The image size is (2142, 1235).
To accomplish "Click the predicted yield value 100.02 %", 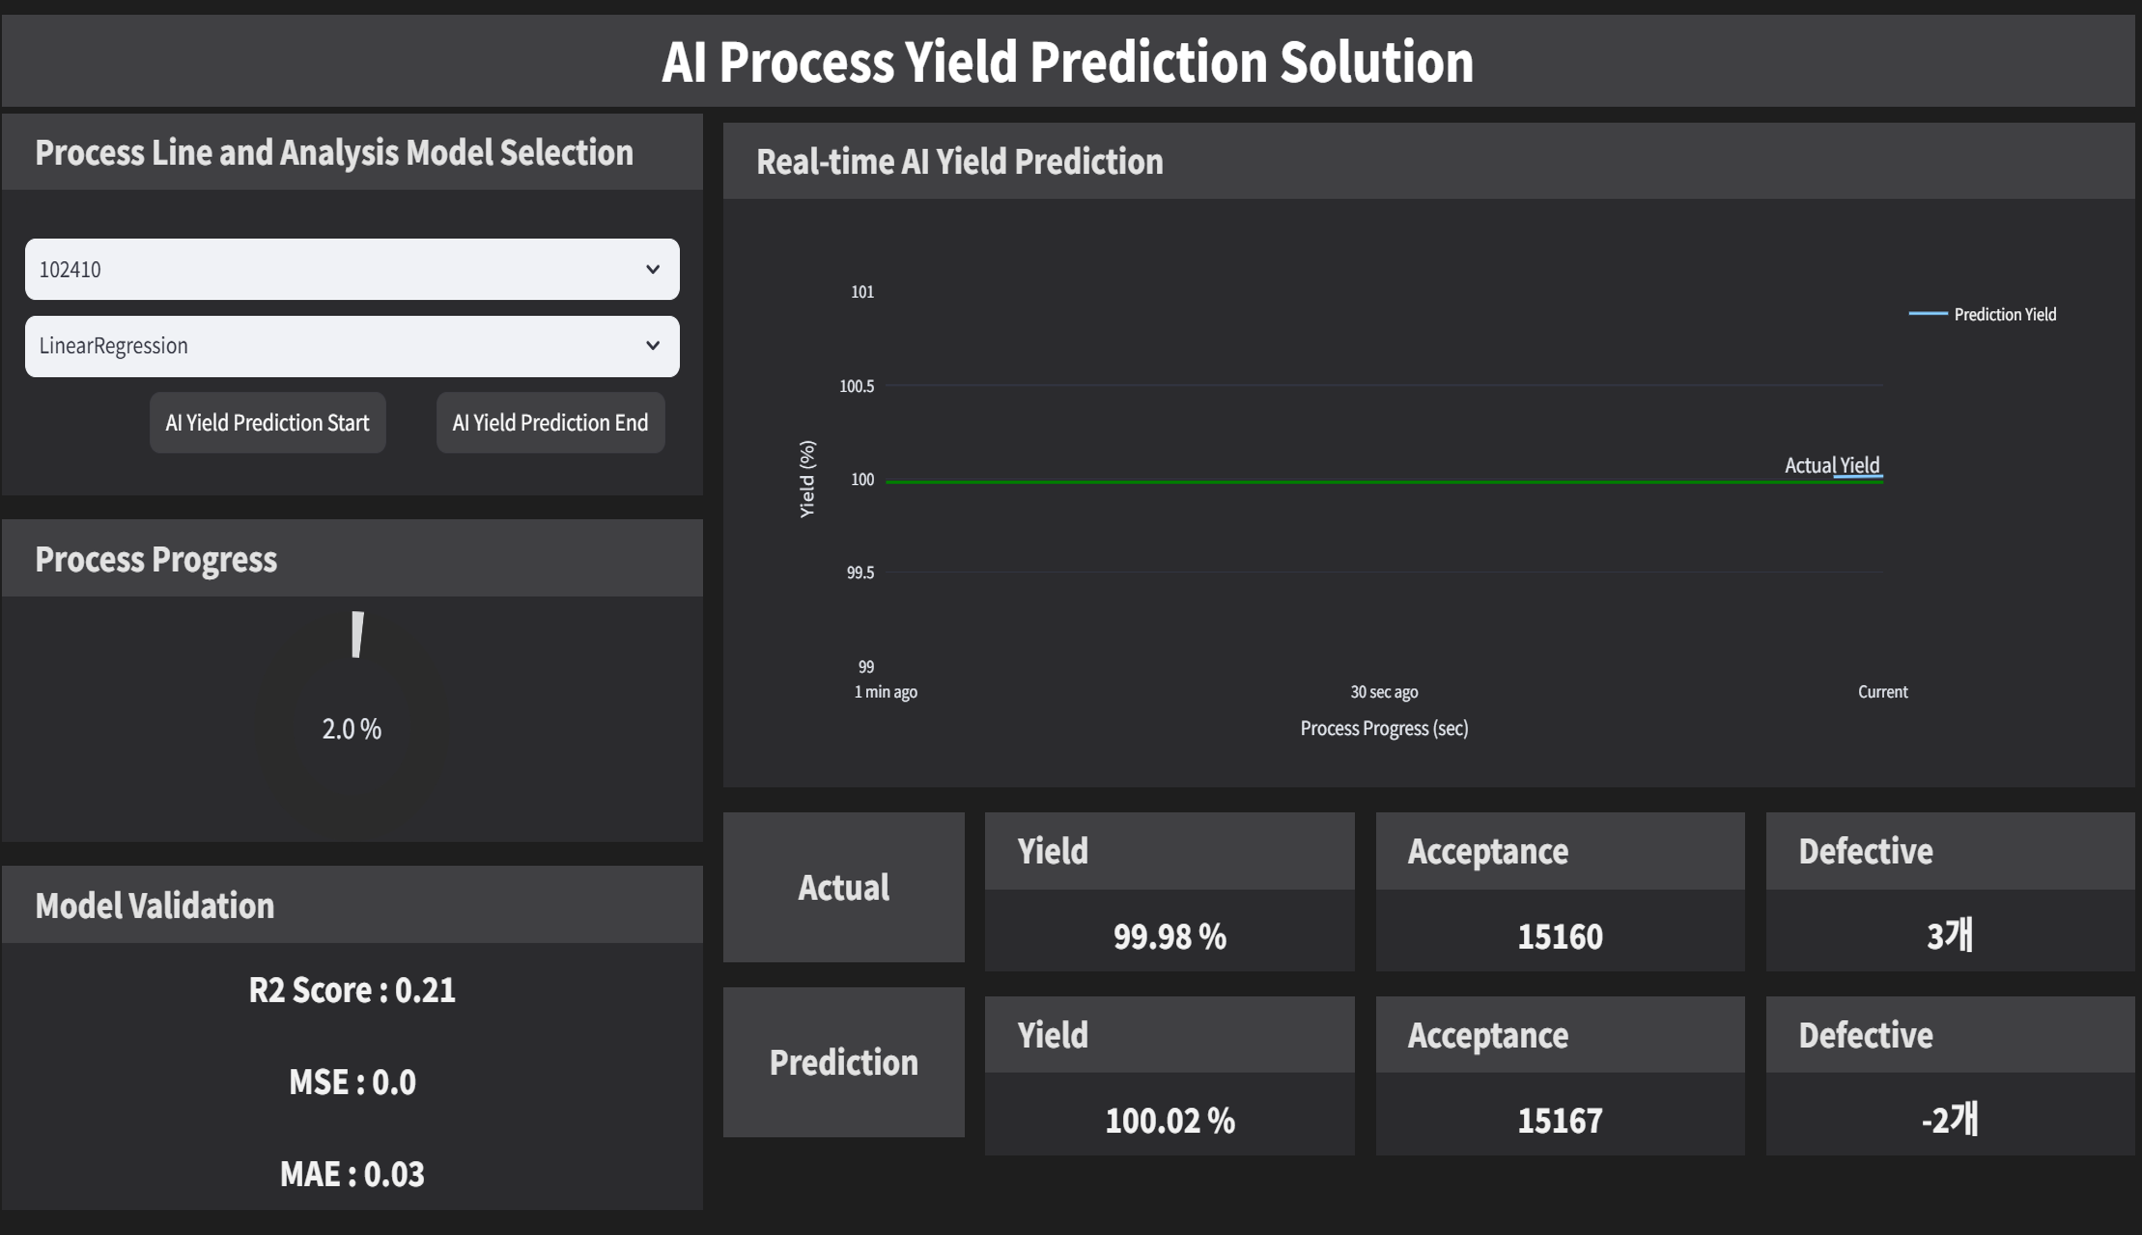I will 1169,1120.
